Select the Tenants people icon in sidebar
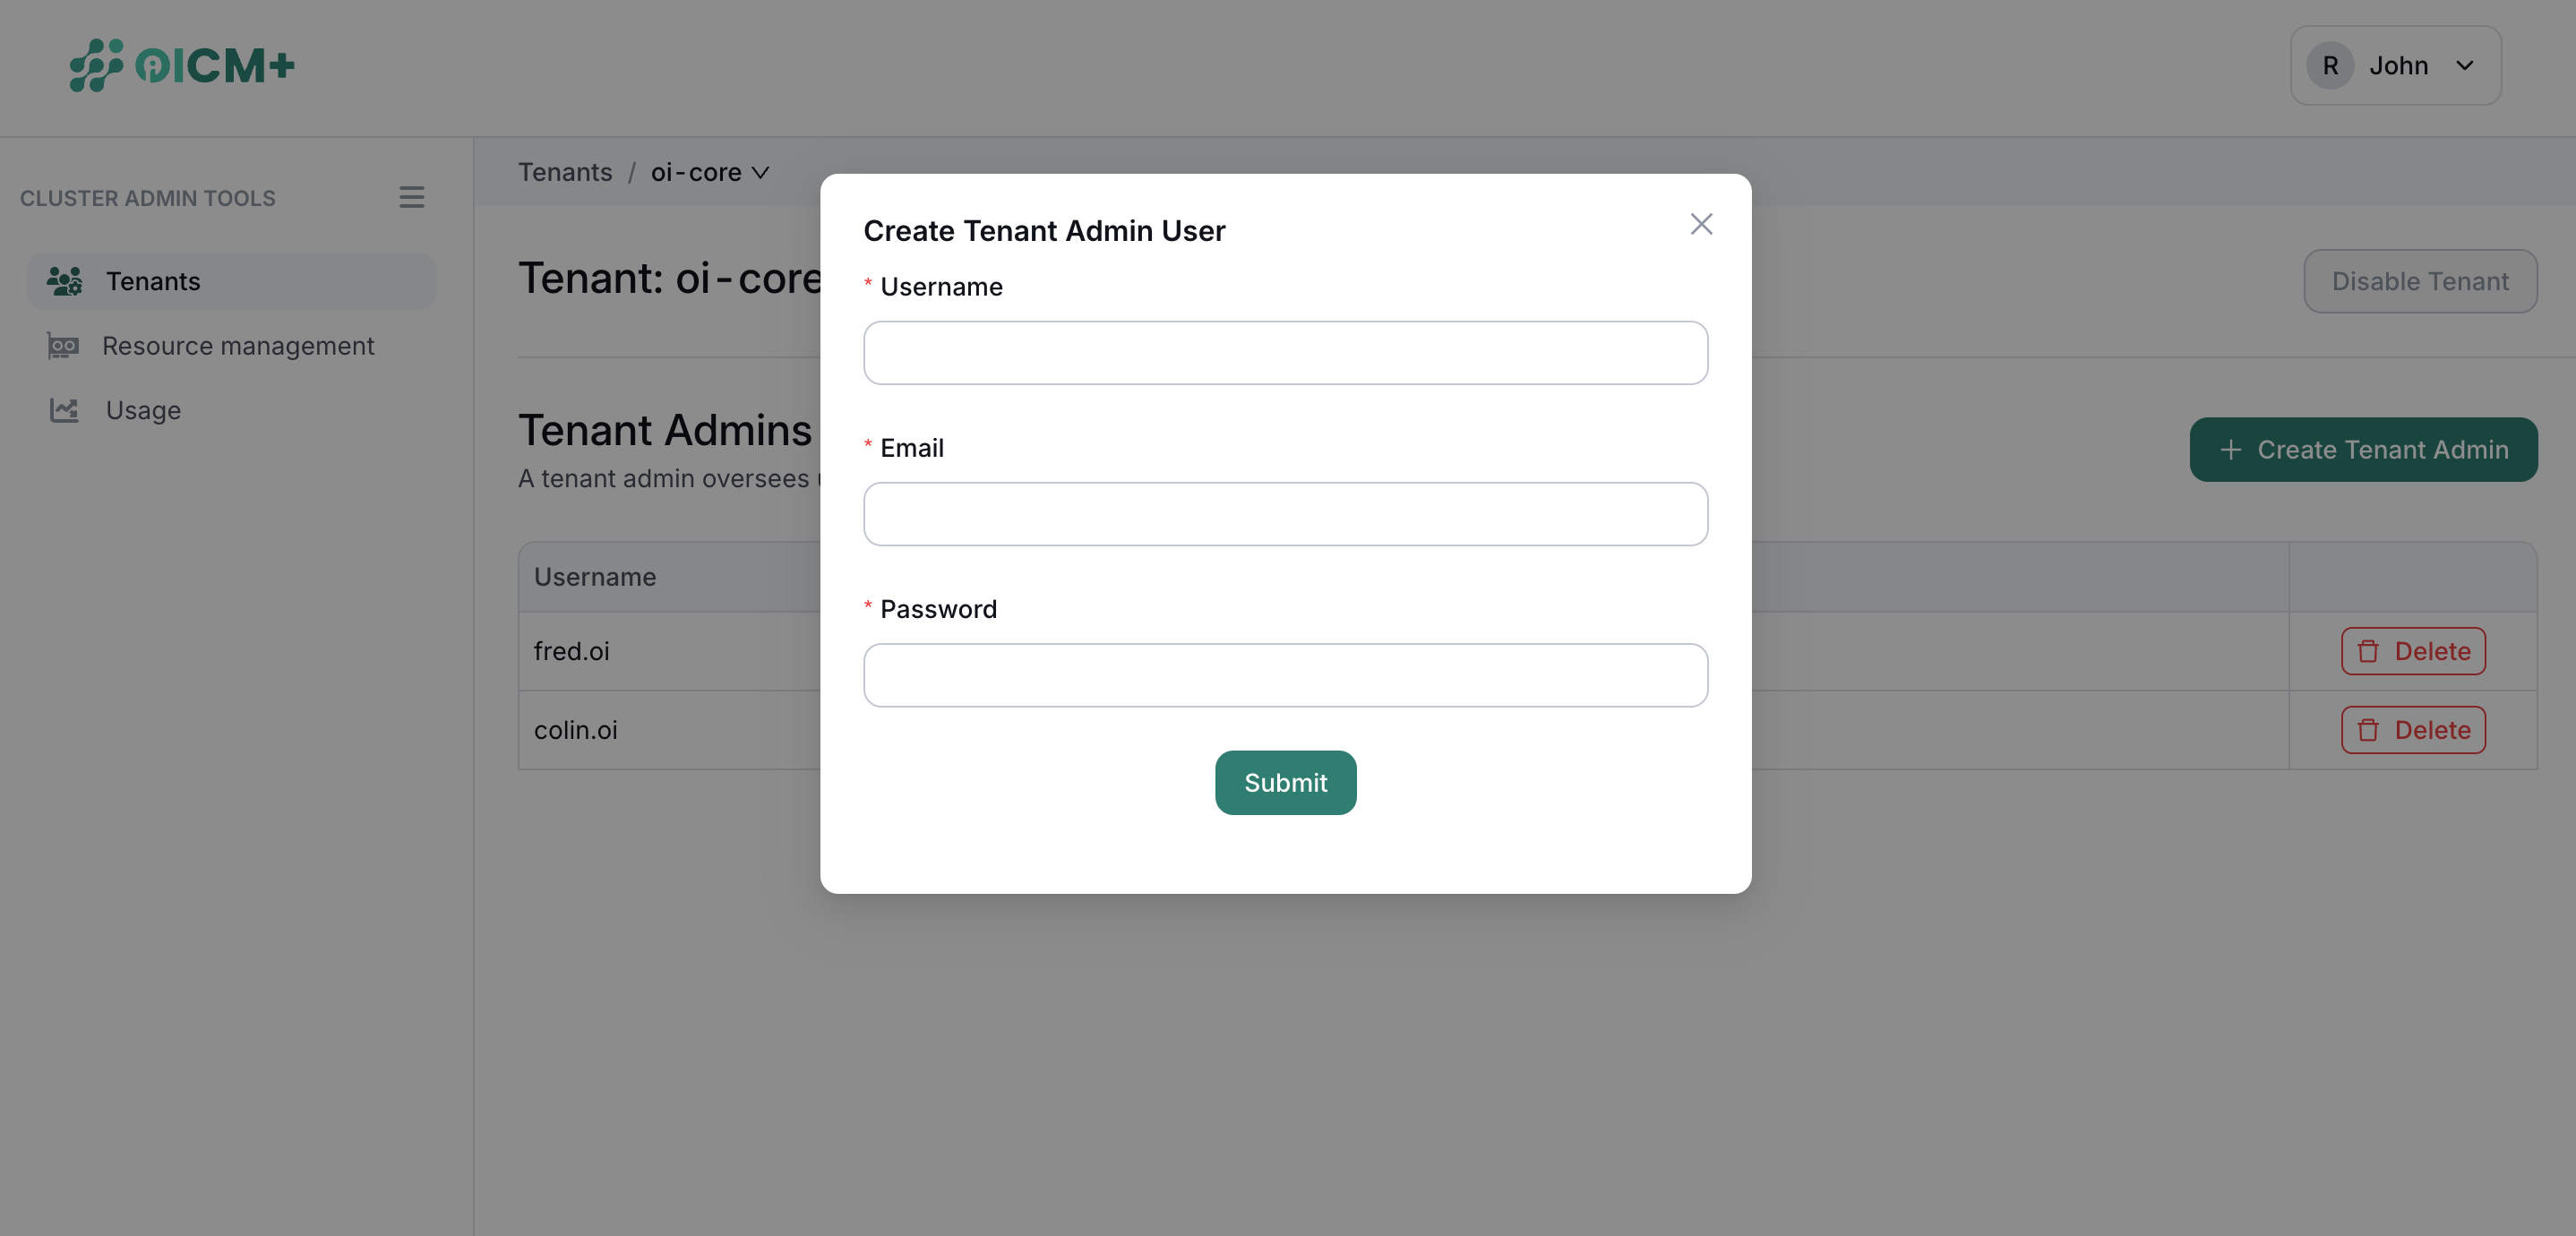 (64, 281)
